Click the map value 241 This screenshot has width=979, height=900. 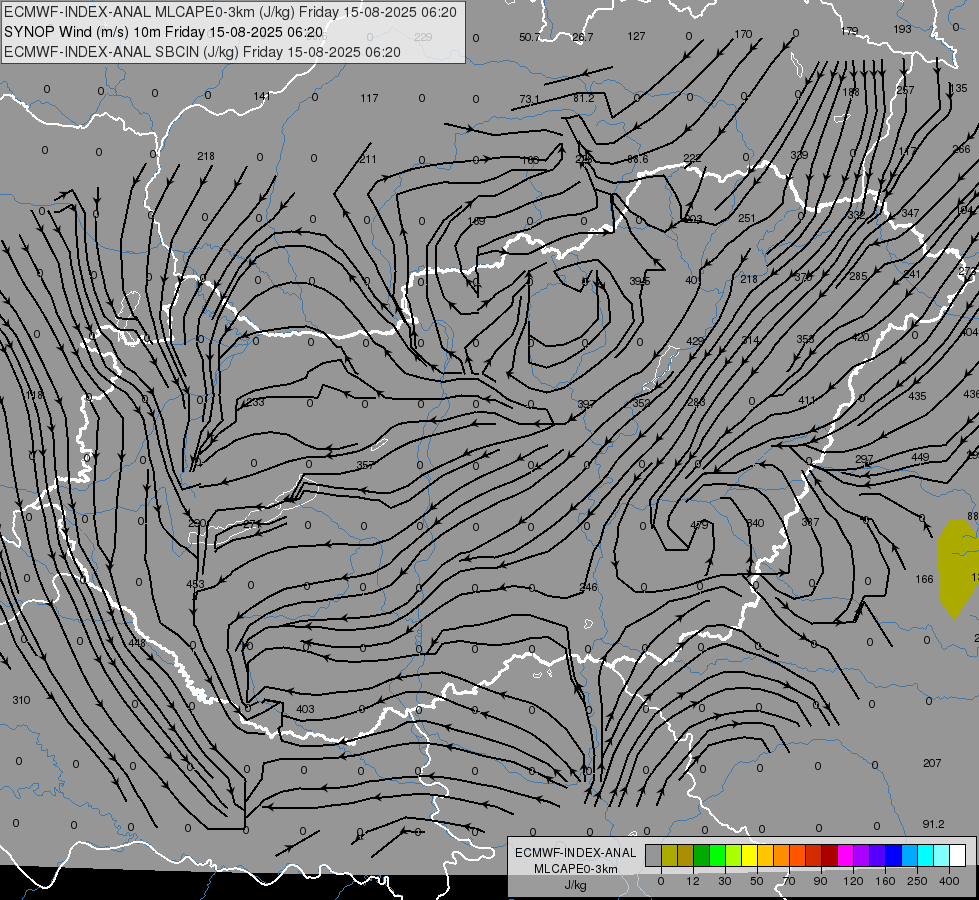(x=912, y=274)
